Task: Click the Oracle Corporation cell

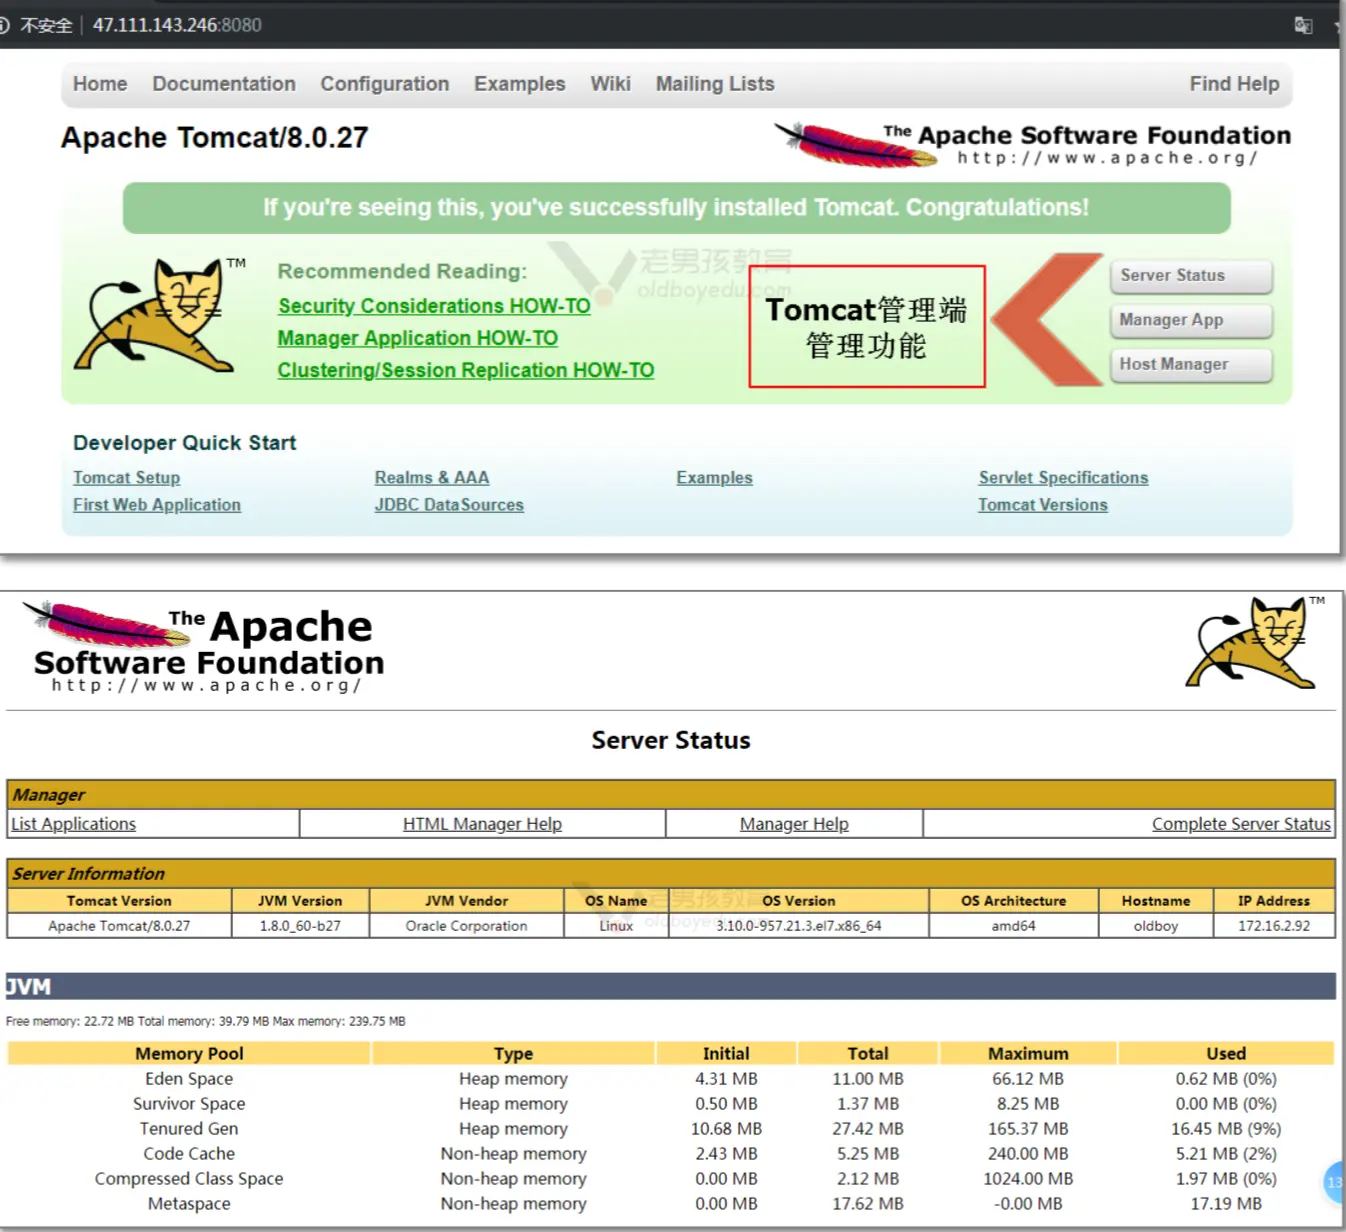Action: click(466, 926)
